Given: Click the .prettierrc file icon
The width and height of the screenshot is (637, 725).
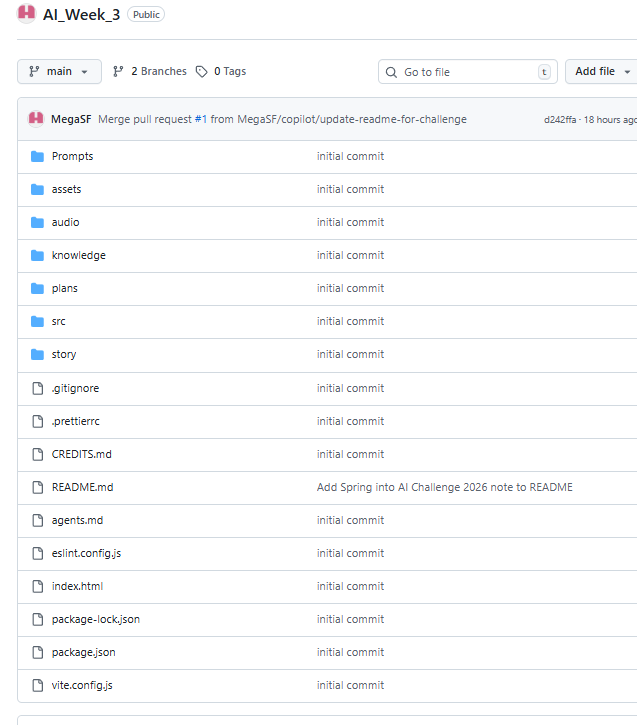Looking at the screenshot, I should point(37,421).
